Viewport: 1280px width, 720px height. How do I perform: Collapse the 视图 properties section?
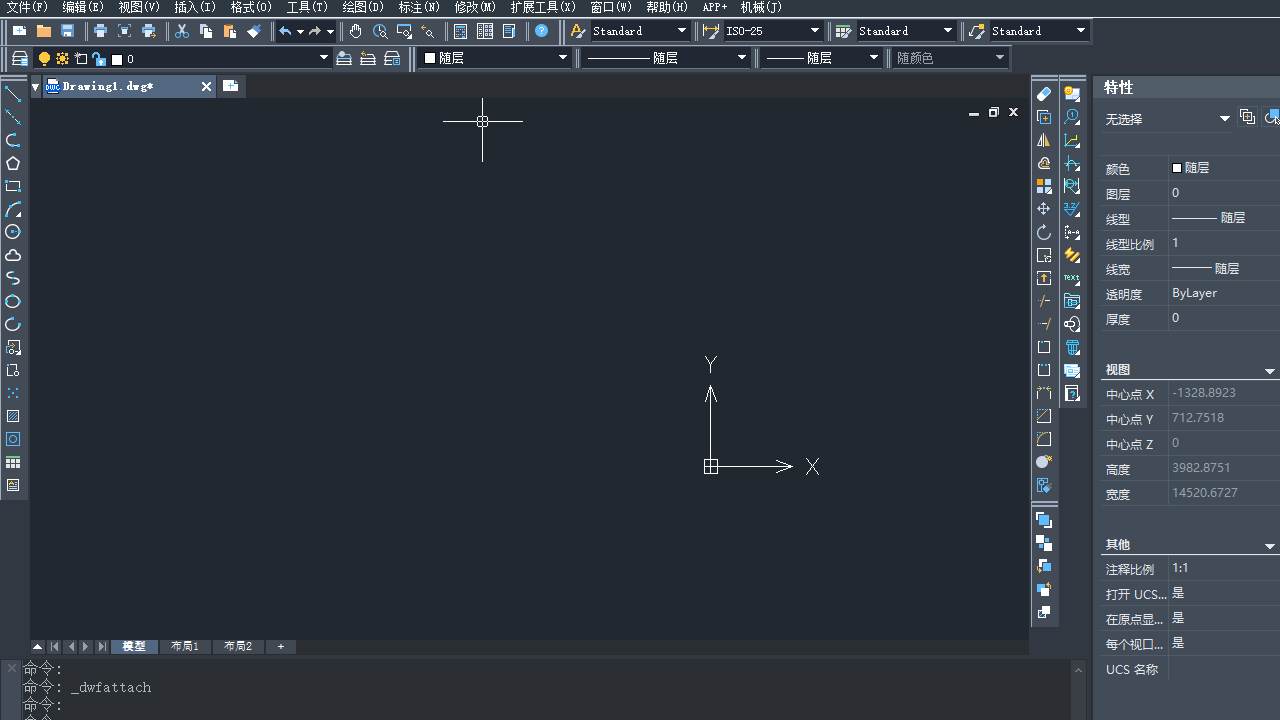click(1270, 371)
